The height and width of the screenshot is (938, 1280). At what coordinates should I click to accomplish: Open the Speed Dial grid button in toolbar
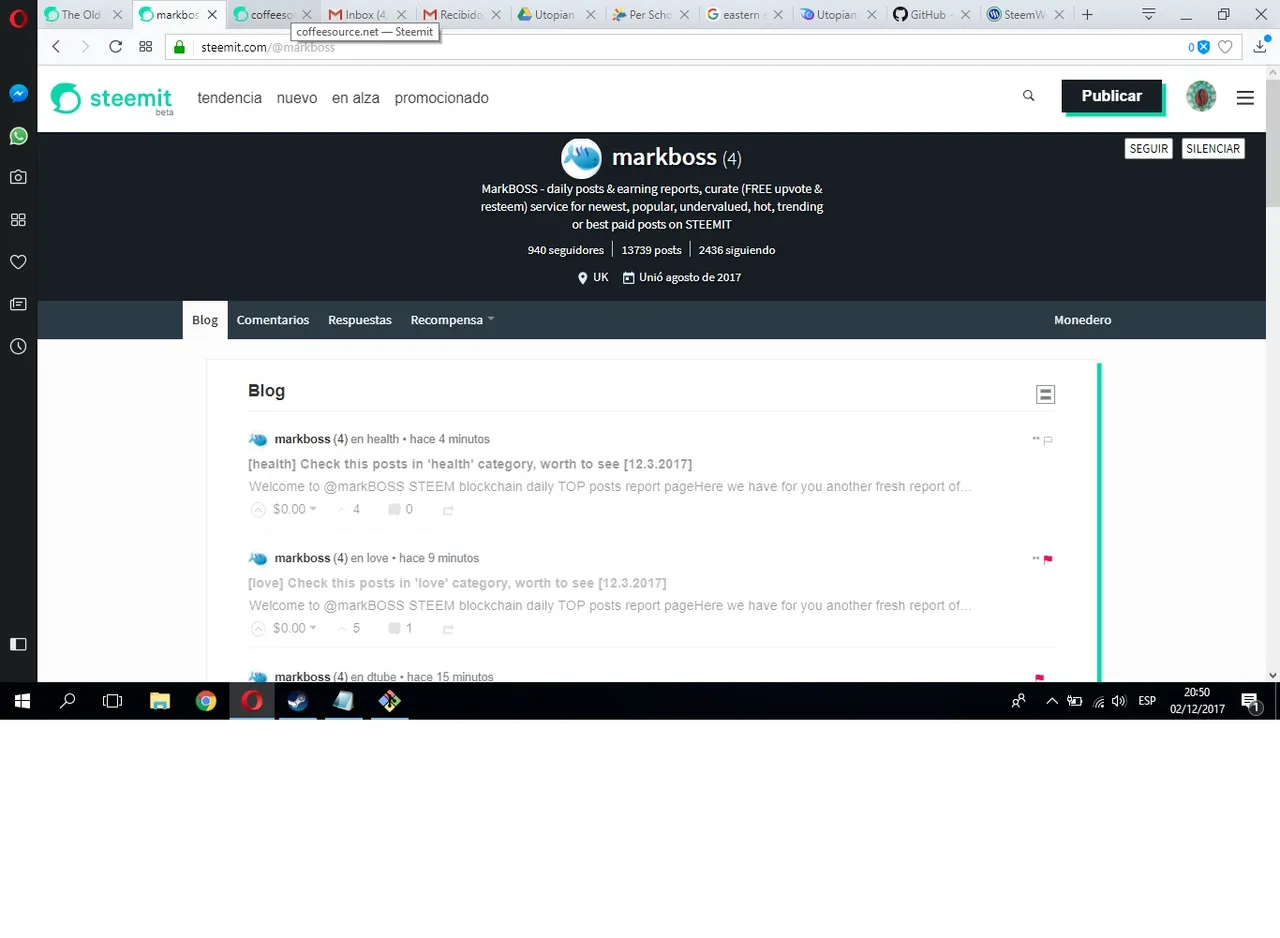[145, 47]
